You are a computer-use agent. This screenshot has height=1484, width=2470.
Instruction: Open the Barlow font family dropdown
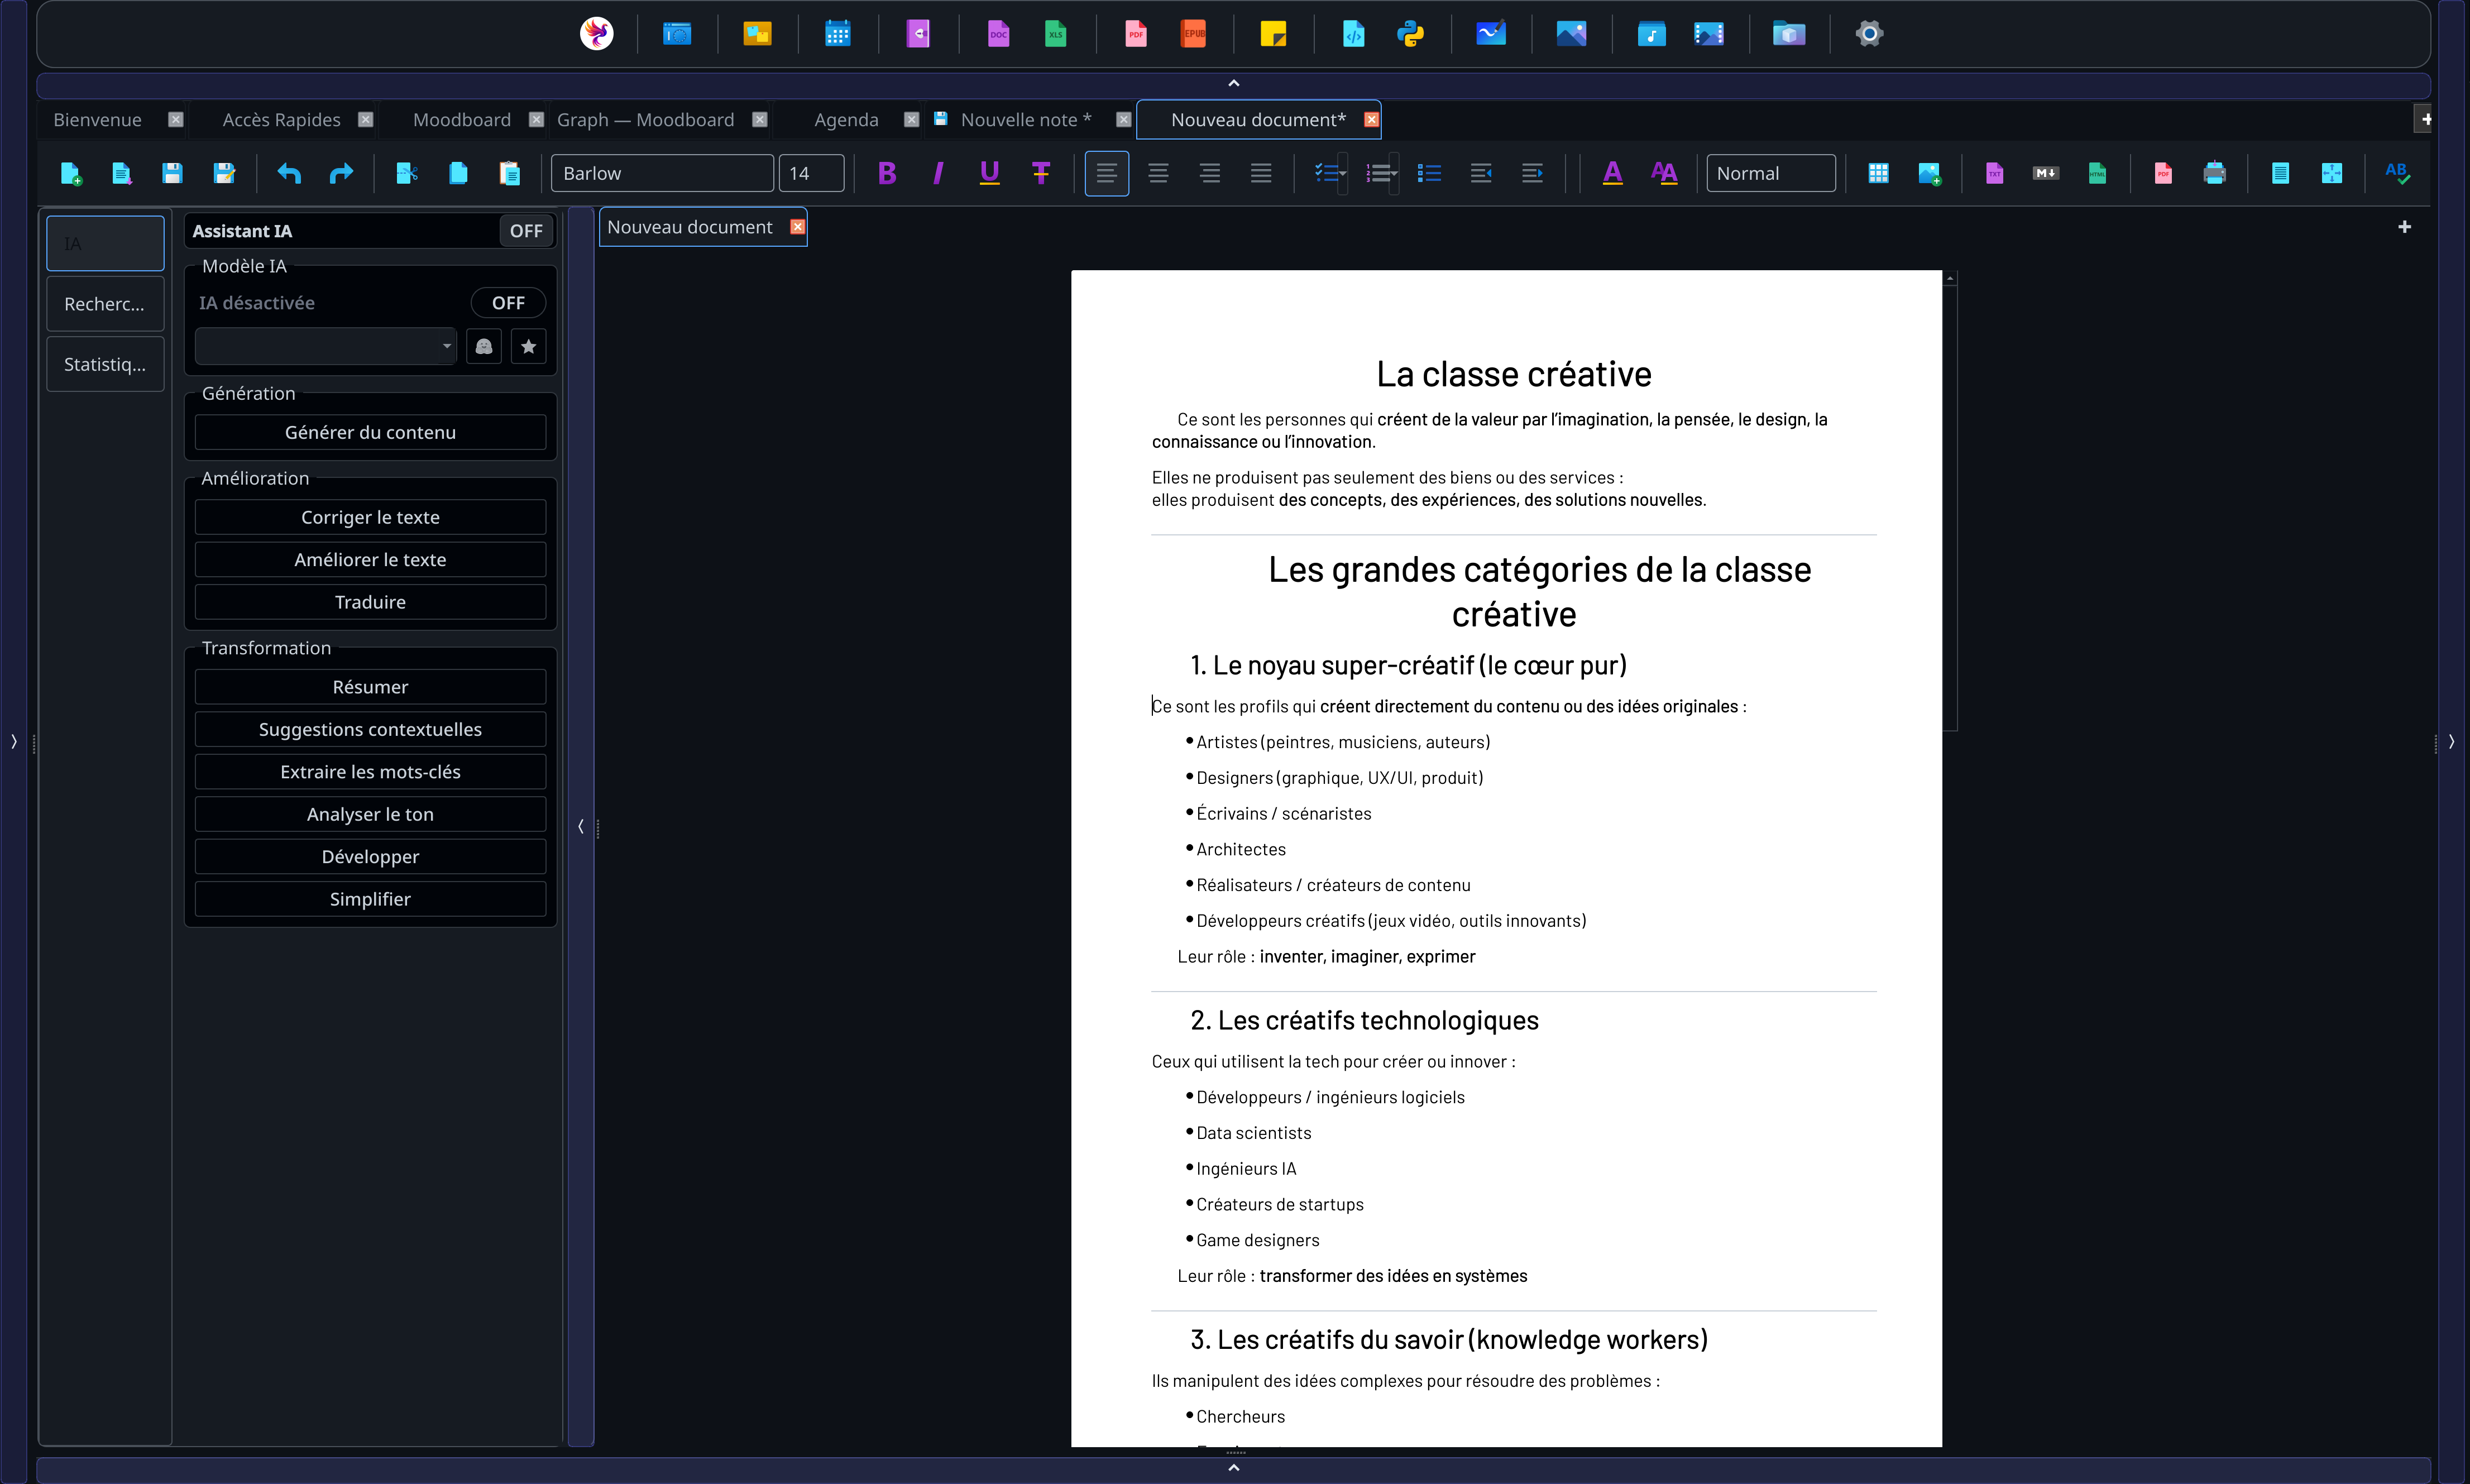click(662, 174)
